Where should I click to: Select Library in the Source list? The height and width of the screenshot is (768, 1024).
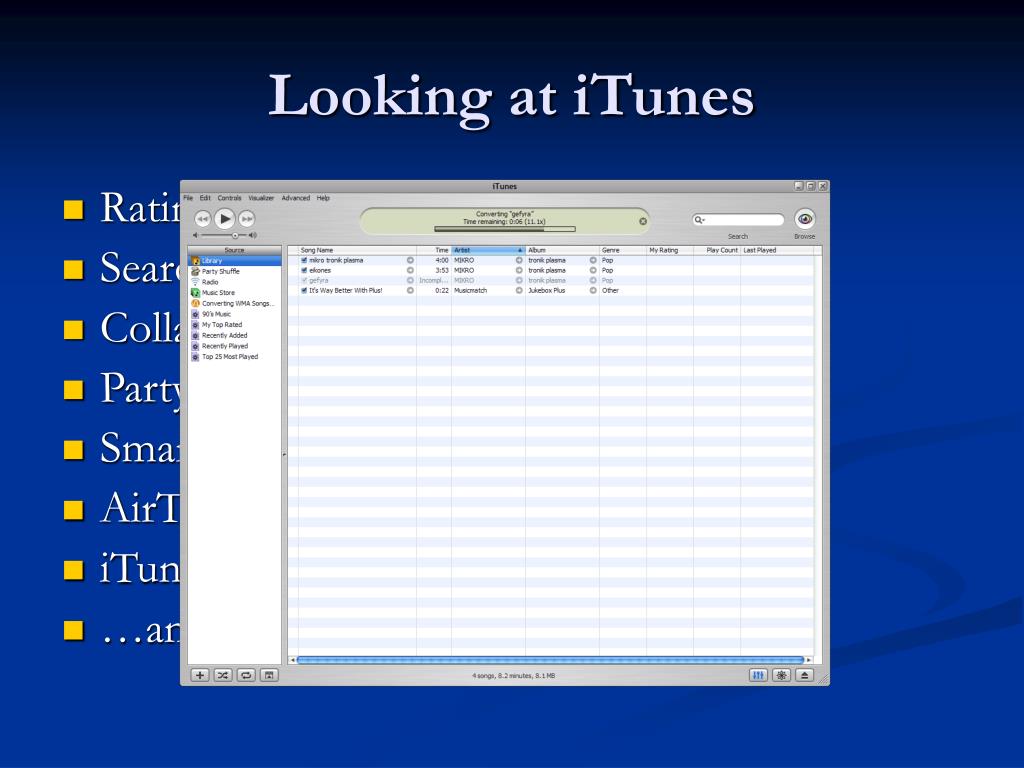tap(235, 261)
